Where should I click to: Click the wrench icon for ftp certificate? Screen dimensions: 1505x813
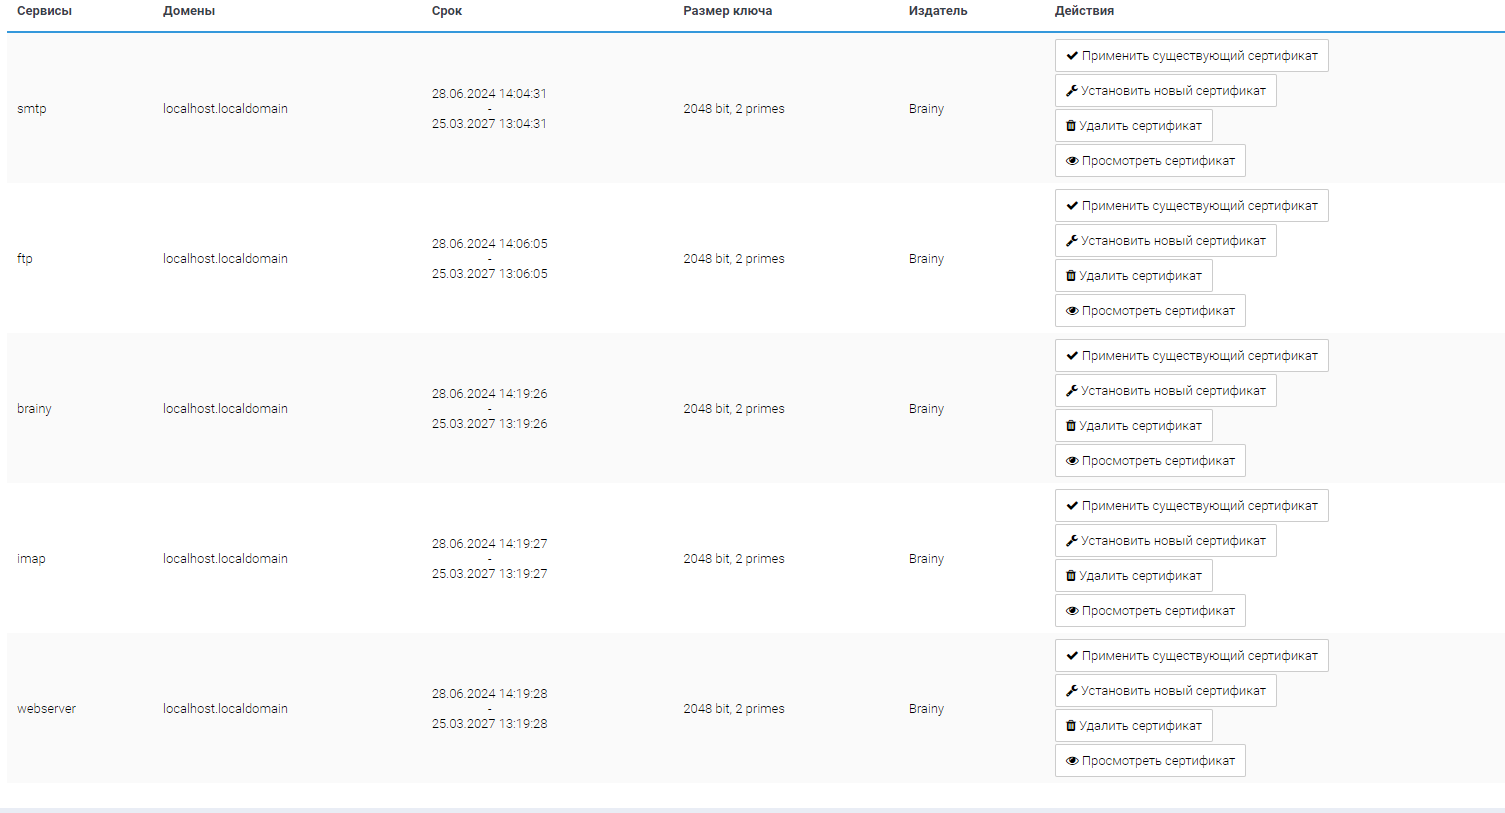1072,241
